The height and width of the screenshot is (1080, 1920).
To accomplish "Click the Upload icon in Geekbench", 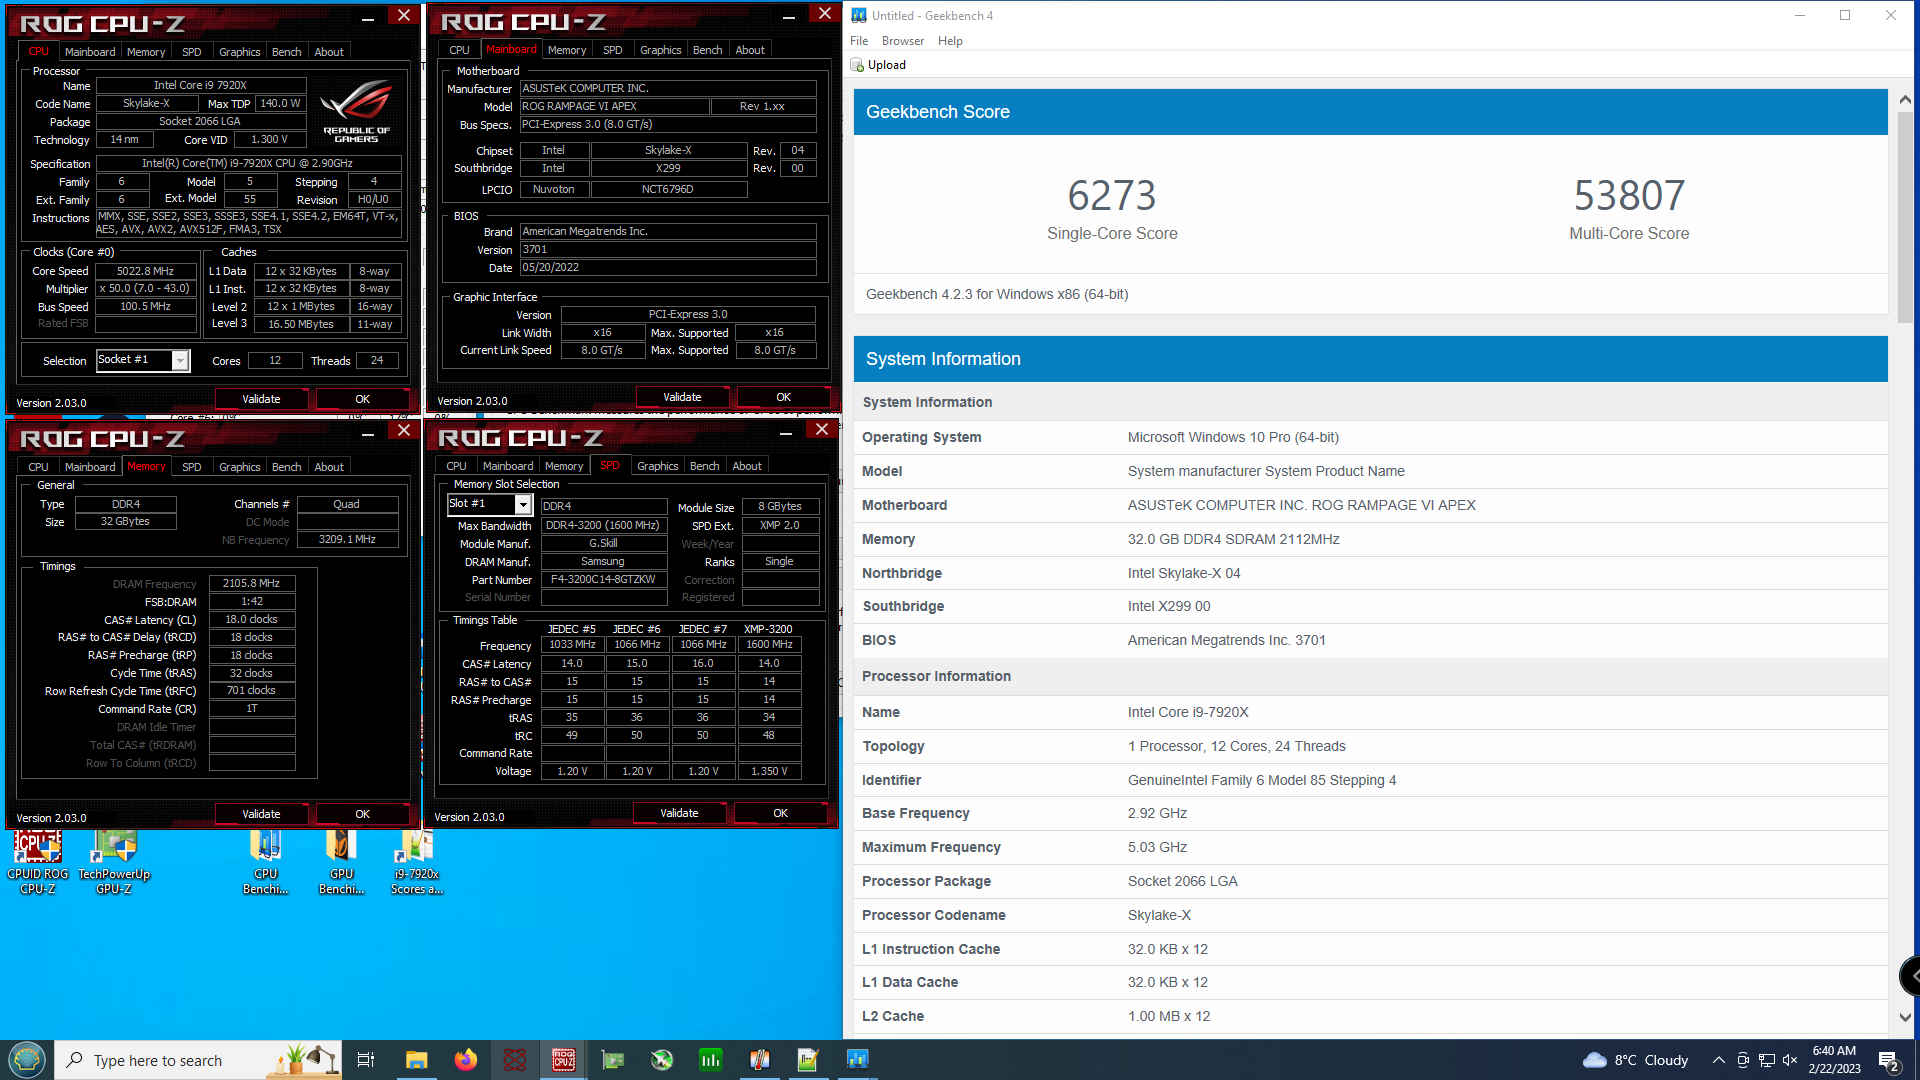I will (857, 65).
